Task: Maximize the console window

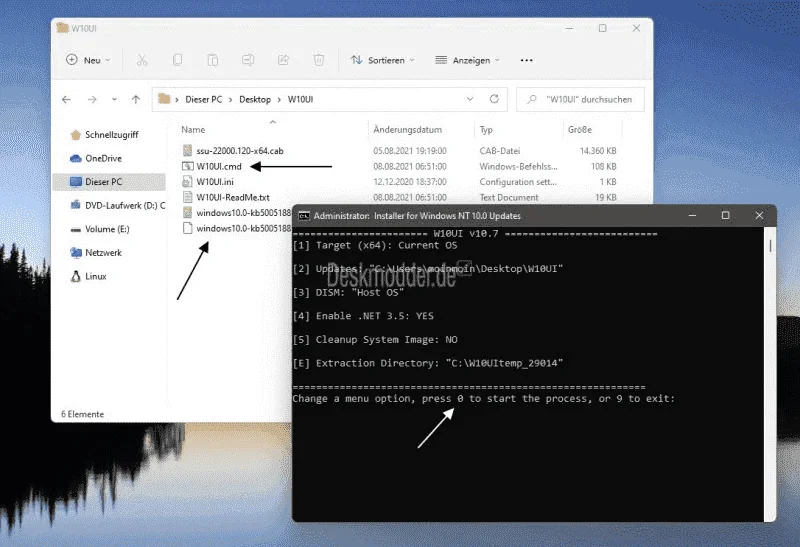Action: tap(726, 215)
